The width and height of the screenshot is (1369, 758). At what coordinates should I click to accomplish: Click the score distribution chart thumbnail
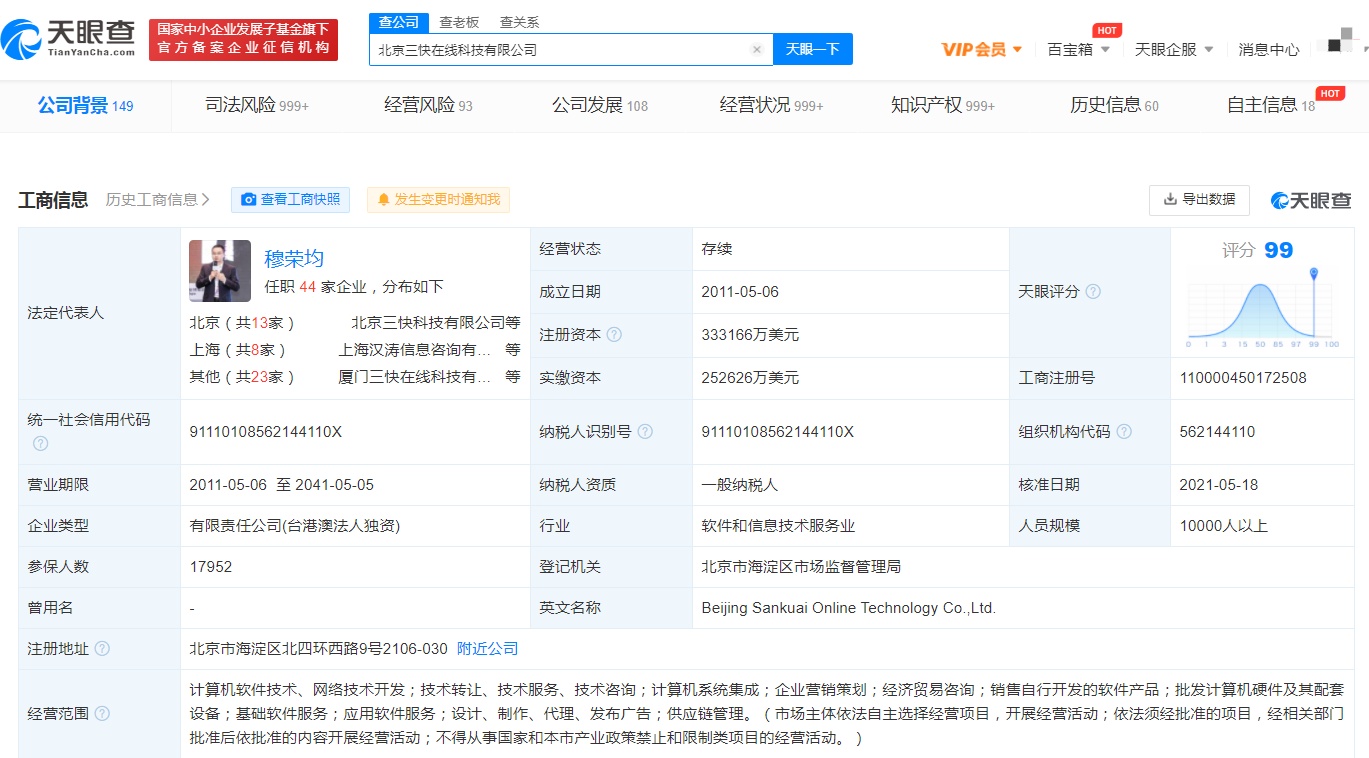tap(1263, 308)
